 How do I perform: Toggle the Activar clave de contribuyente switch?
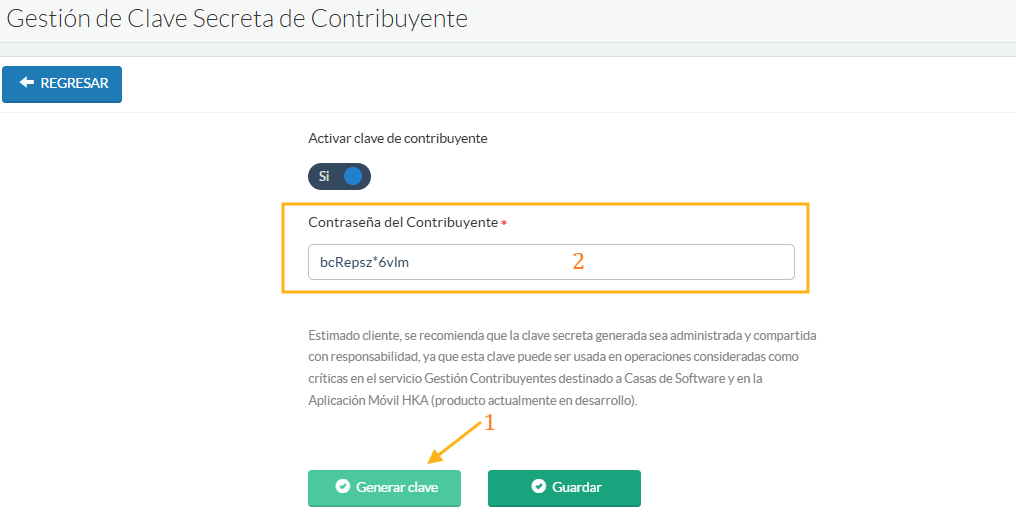[339, 176]
